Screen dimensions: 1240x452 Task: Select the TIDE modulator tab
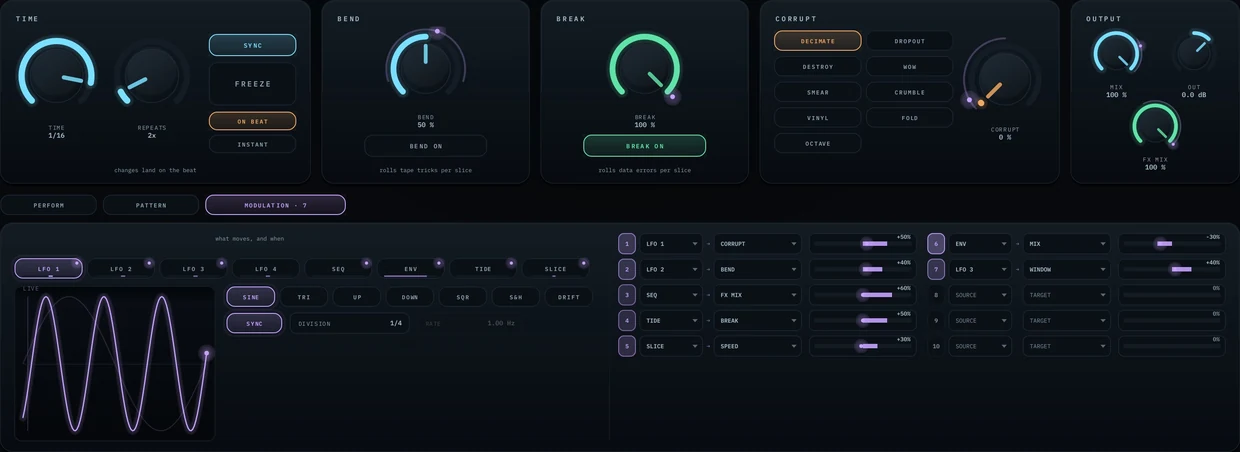point(483,269)
